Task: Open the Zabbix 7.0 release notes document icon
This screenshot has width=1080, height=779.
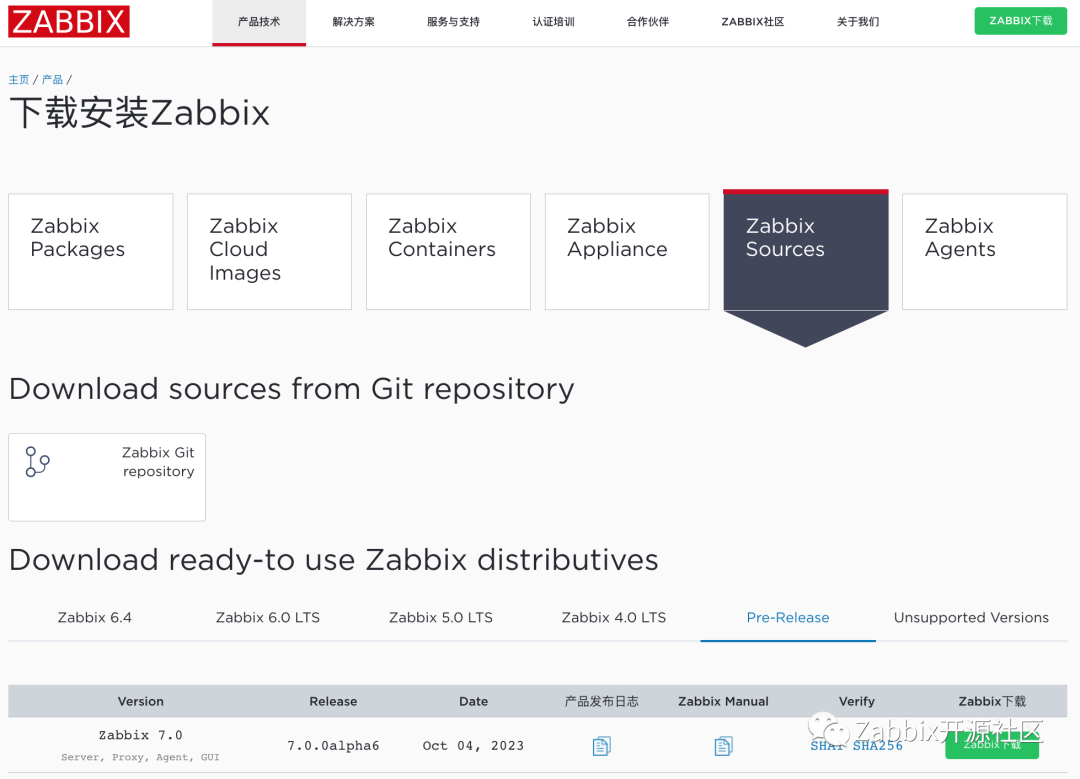Action: tap(601, 745)
